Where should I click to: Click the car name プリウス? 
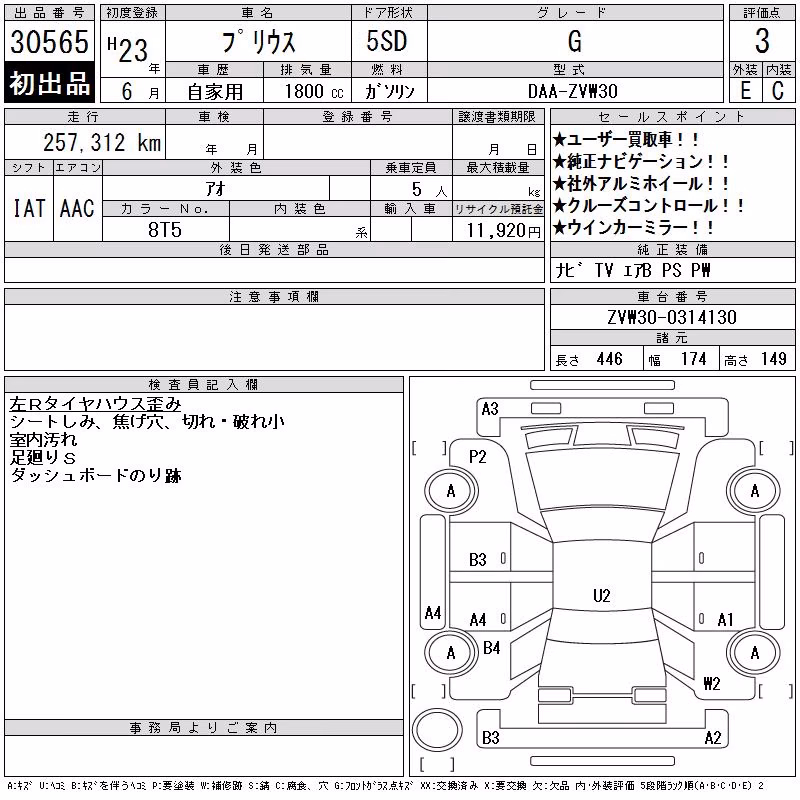click(258, 41)
